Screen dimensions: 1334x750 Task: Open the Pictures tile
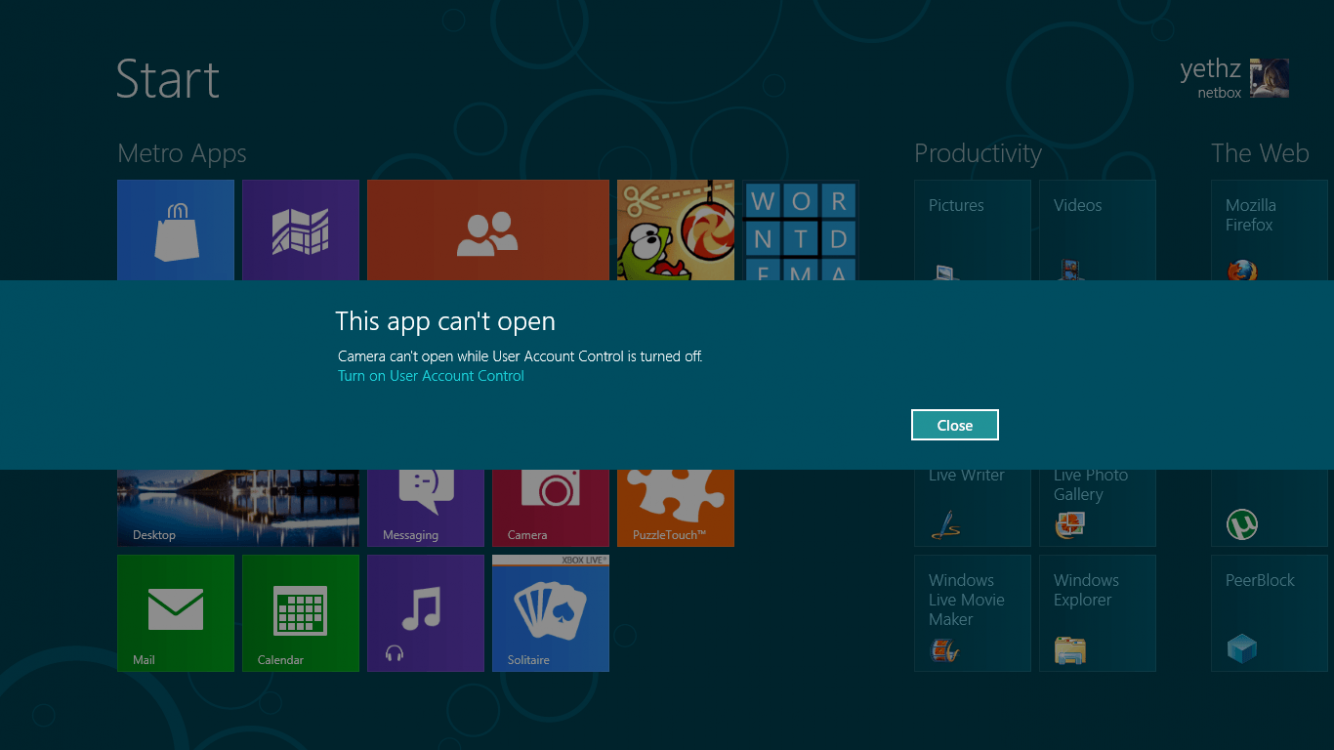[972, 230]
